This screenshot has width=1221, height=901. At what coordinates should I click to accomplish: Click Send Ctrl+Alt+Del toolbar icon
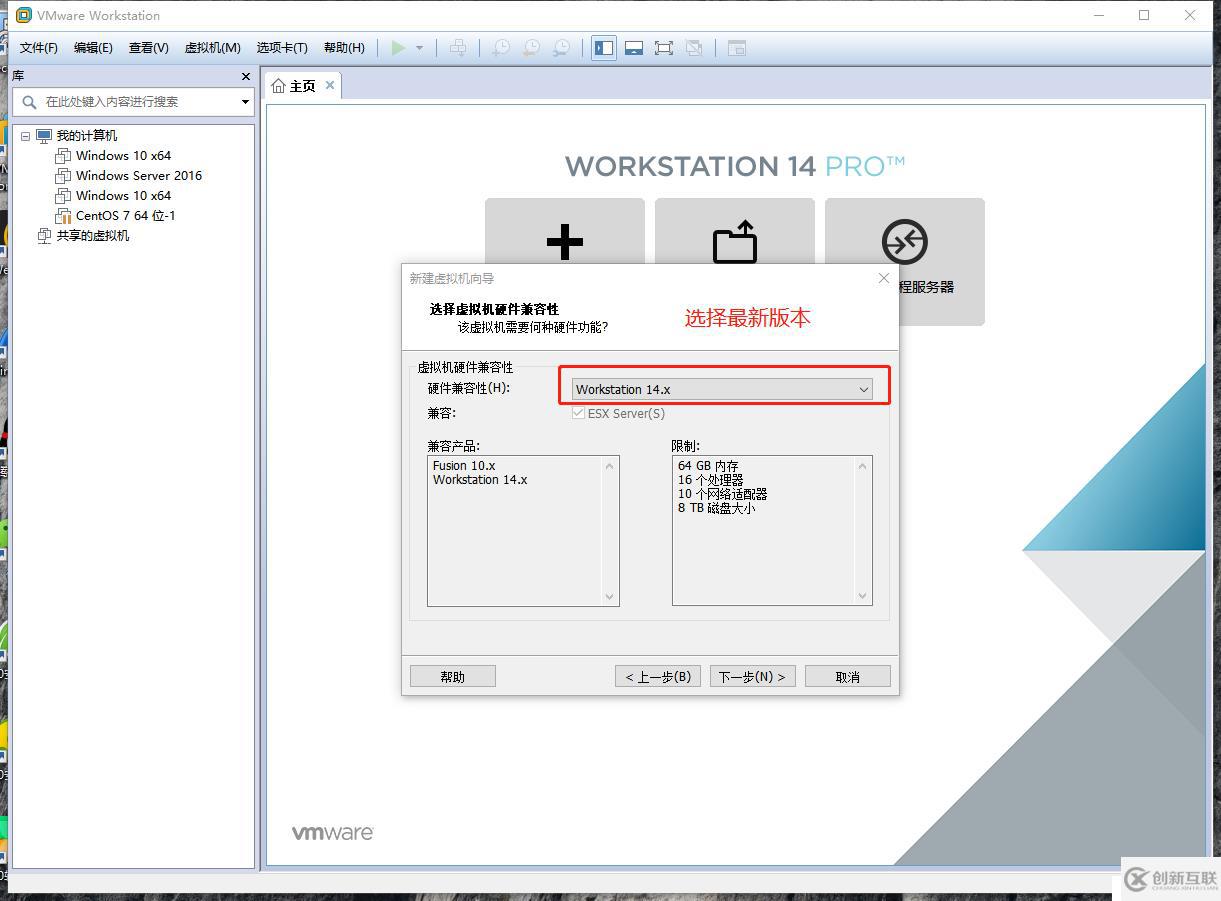pos(458,48)
